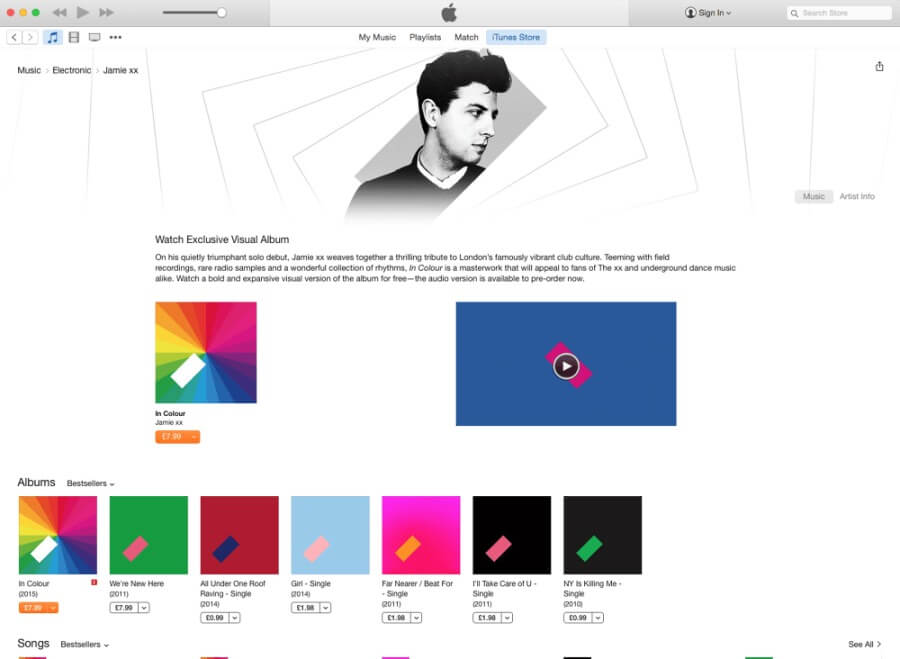Go to the Music breadcrumb
Image resolution: width=900 pixels, height=659 pixels.
[29, 70]
